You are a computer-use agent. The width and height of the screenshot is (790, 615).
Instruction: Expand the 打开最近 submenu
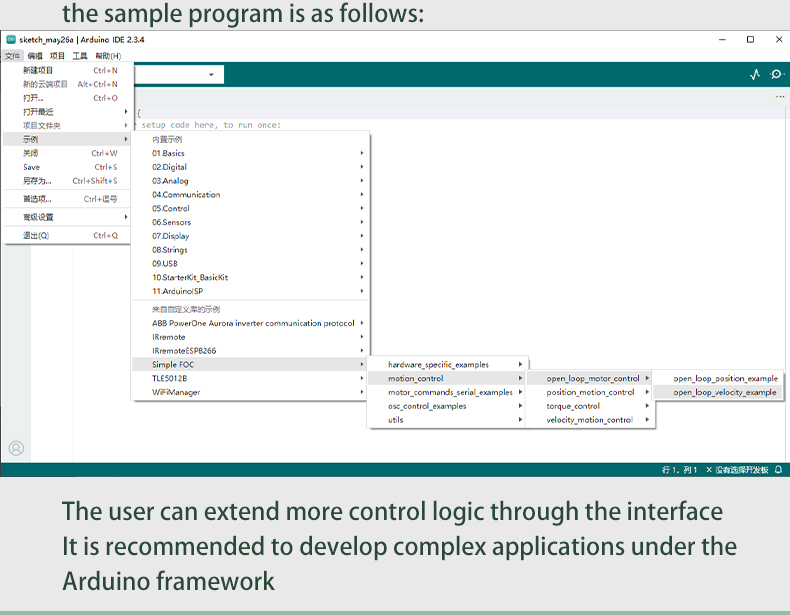point(67,112)
